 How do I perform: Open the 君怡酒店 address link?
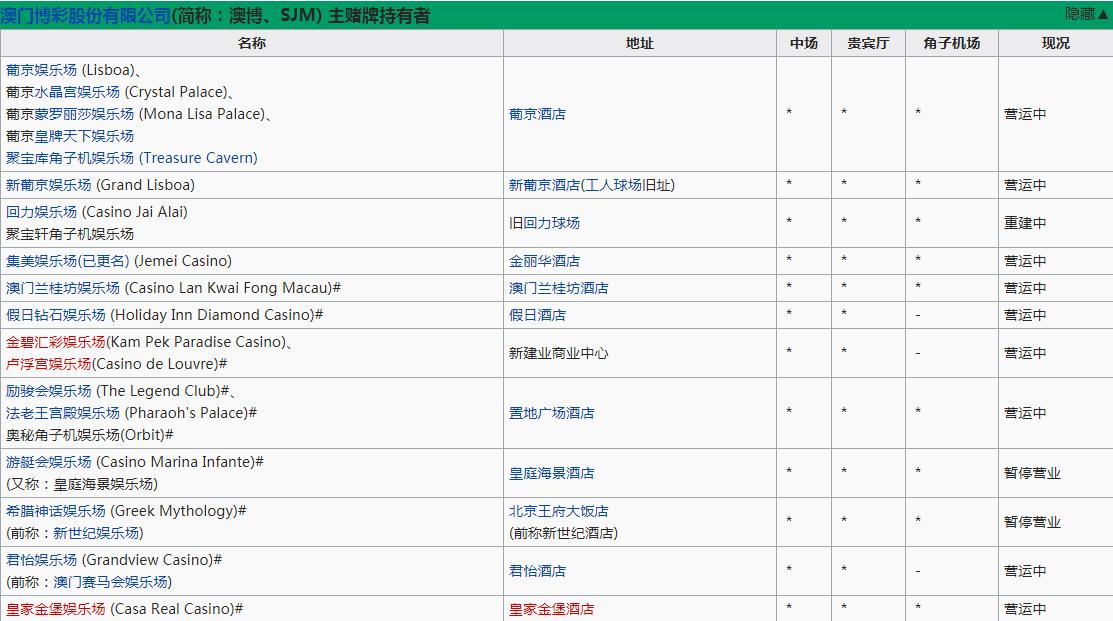point(537,571)
